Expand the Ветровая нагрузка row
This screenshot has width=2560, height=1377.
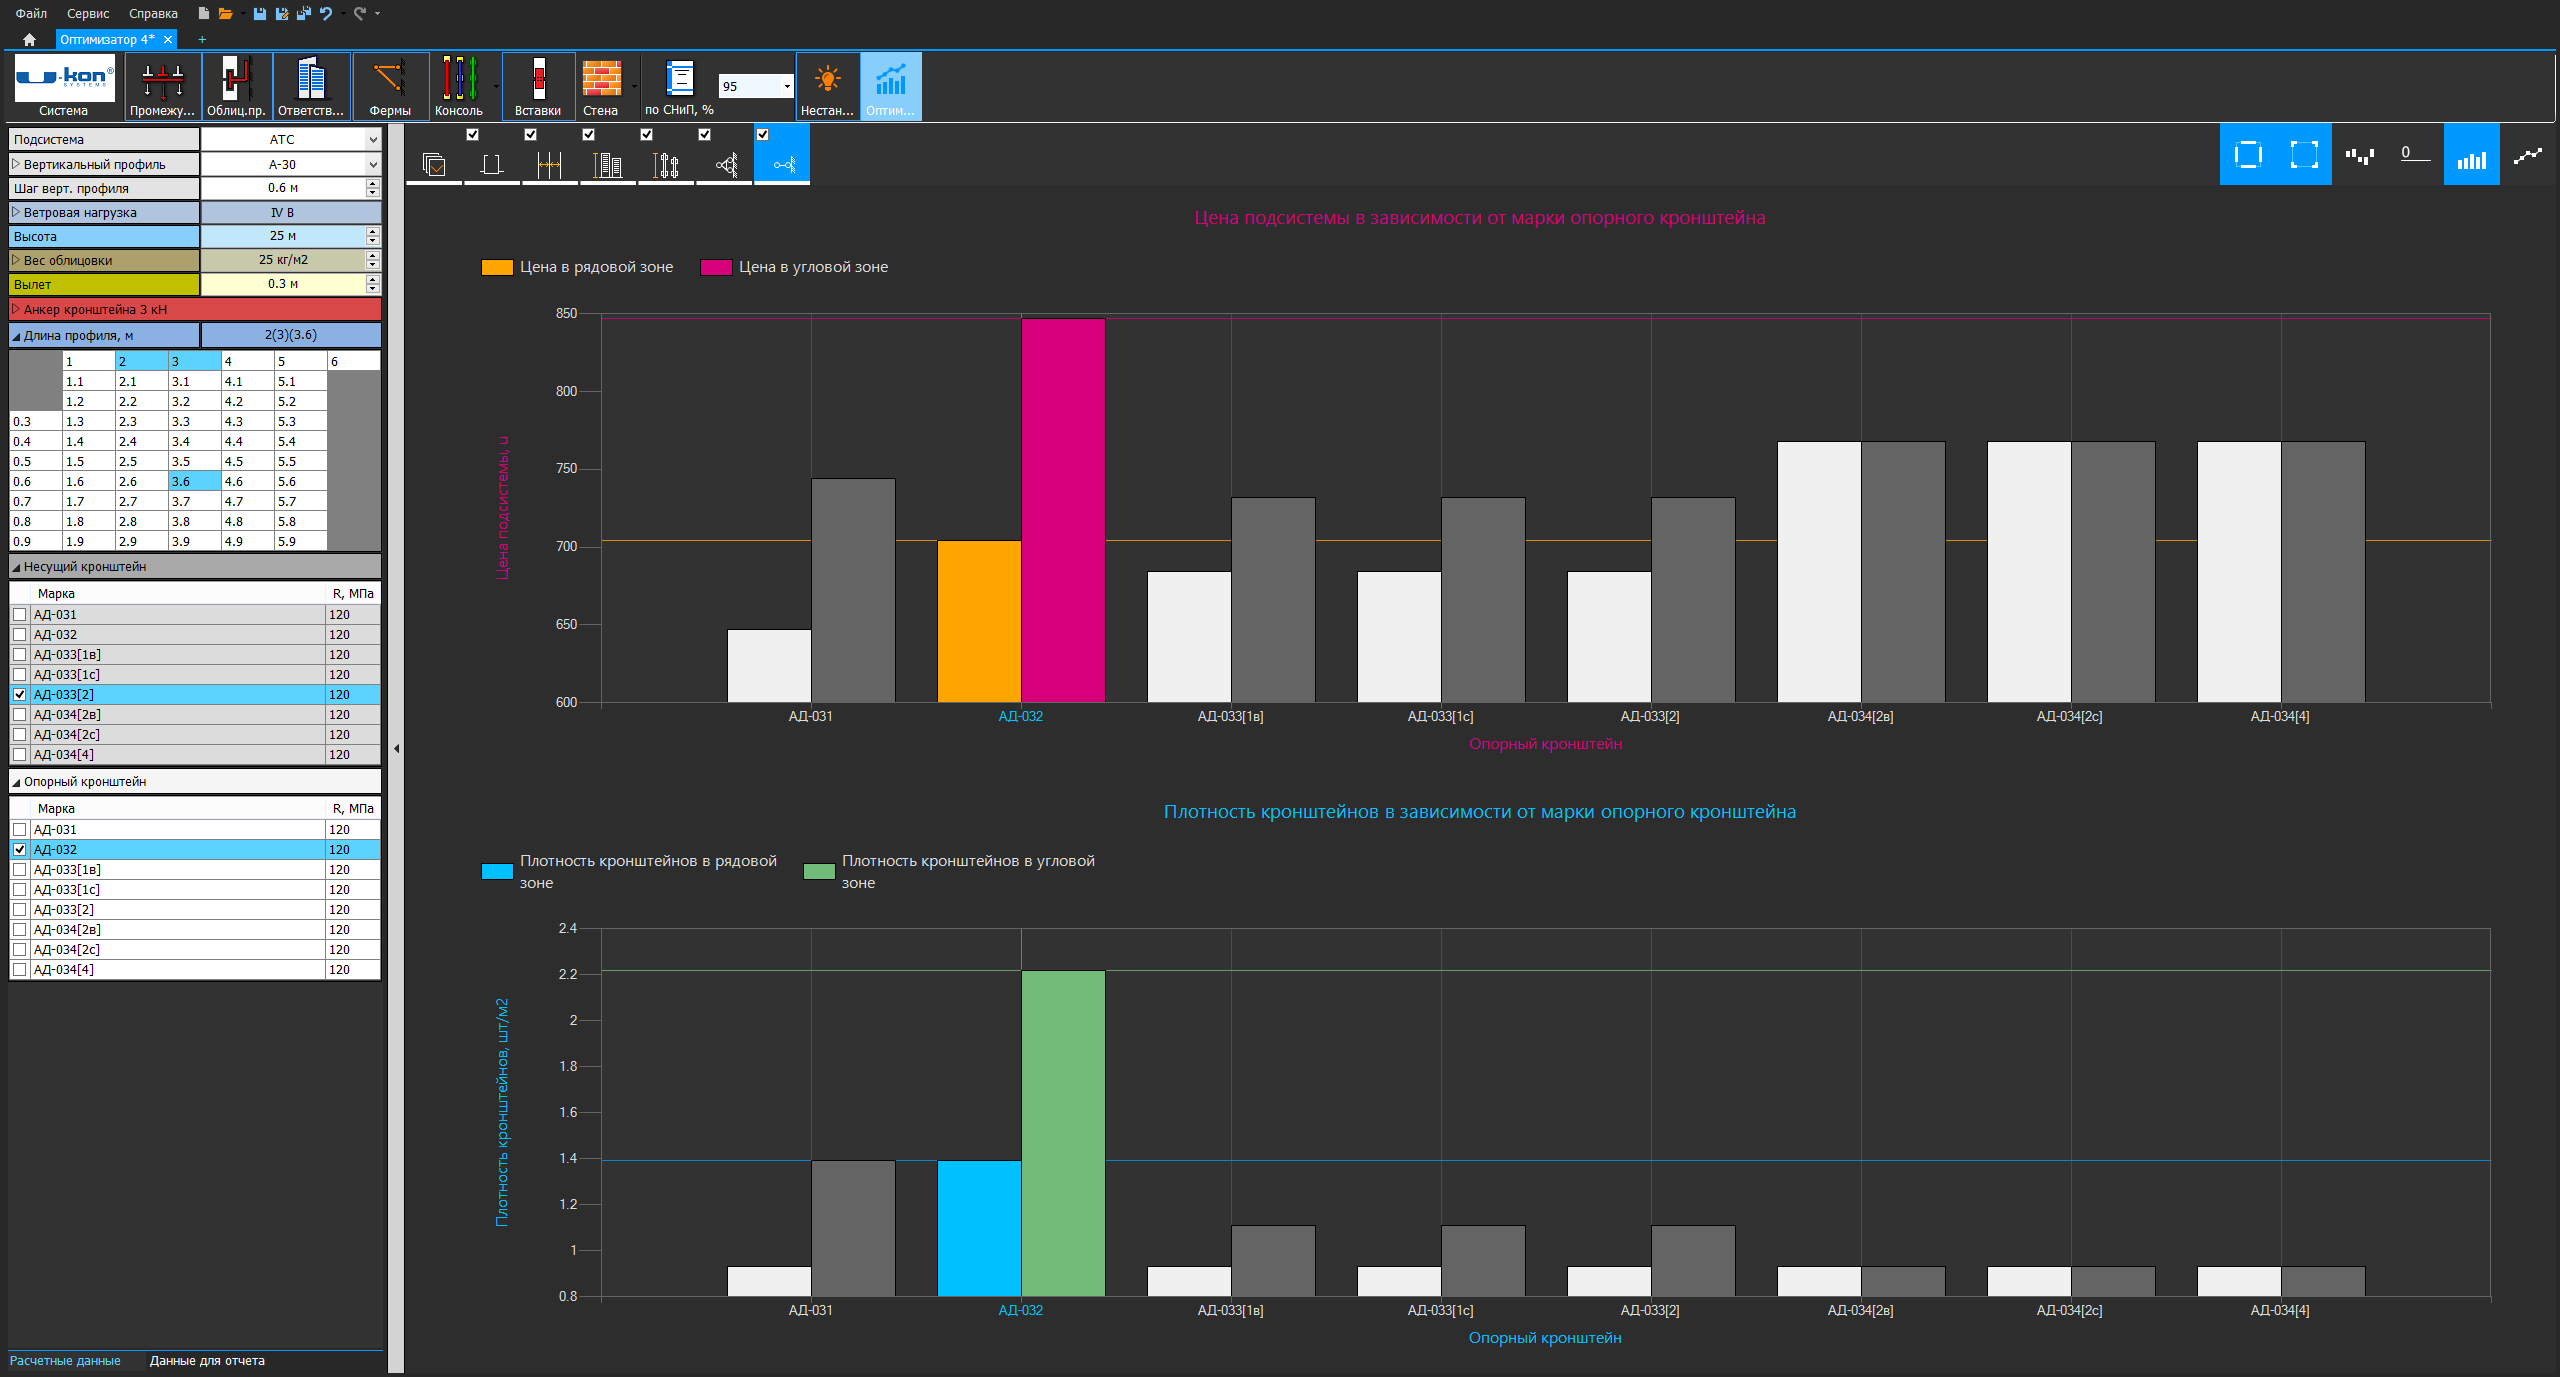click(16, 212)
